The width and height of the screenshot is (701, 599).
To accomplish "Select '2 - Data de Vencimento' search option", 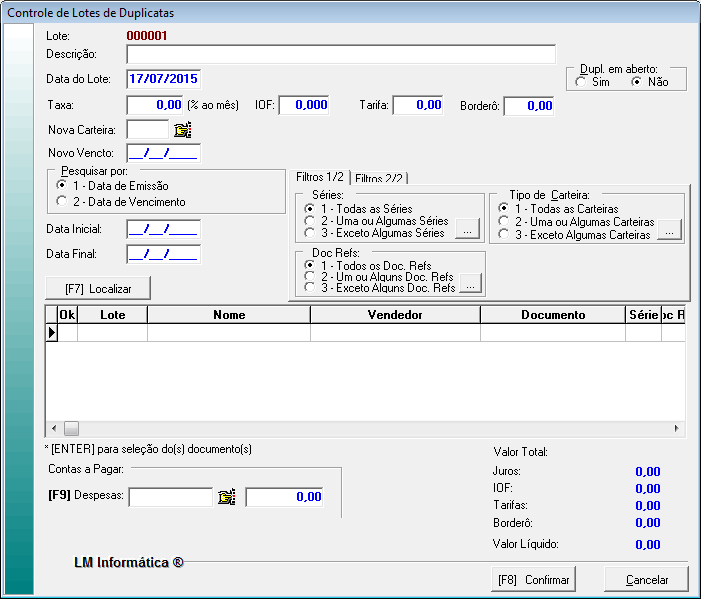I will (x=62, y=202).
